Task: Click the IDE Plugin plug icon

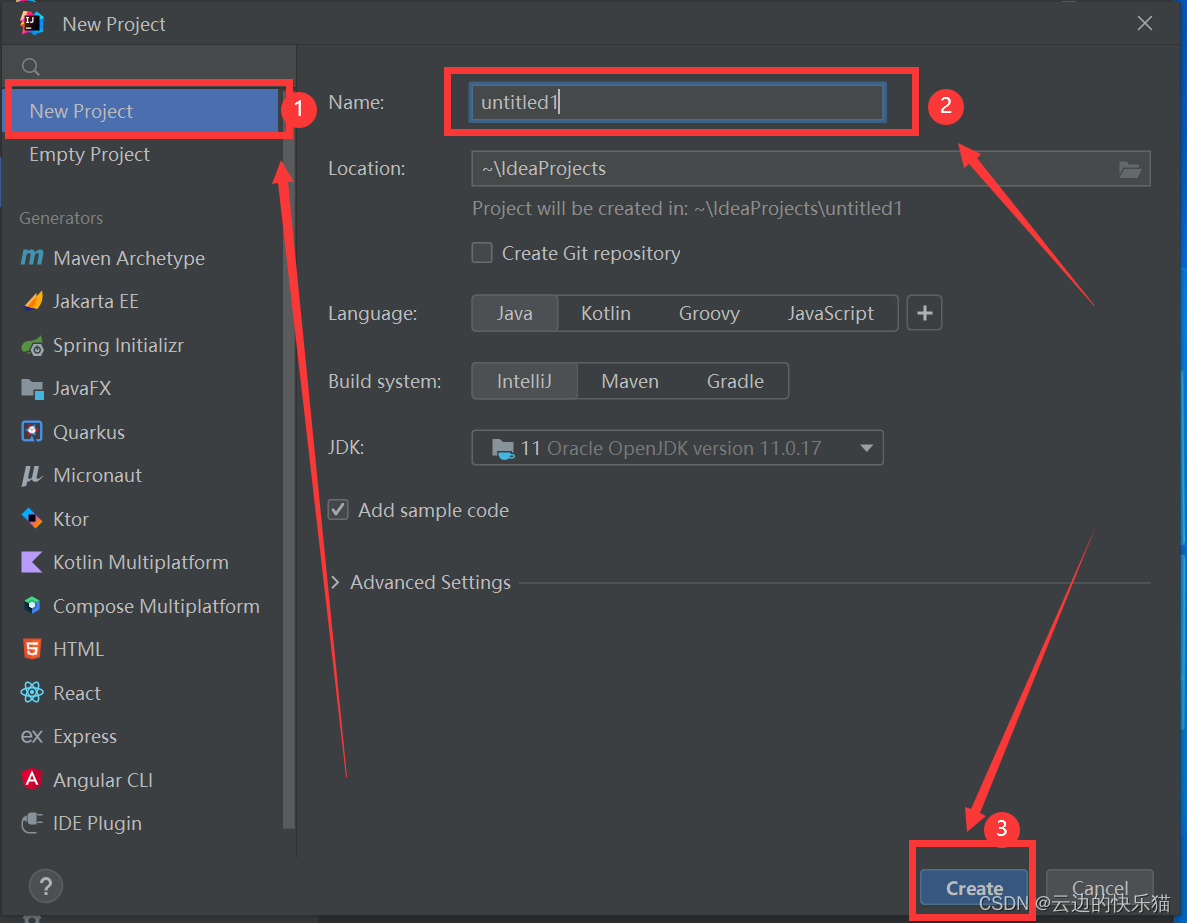Action: click(x=32, y=823)
